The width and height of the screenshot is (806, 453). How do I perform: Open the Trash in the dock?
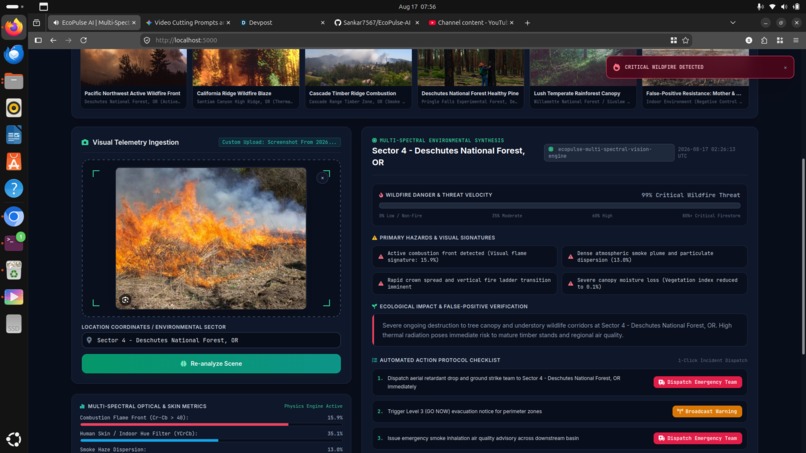pyautogui.click(x=14, y=270)
